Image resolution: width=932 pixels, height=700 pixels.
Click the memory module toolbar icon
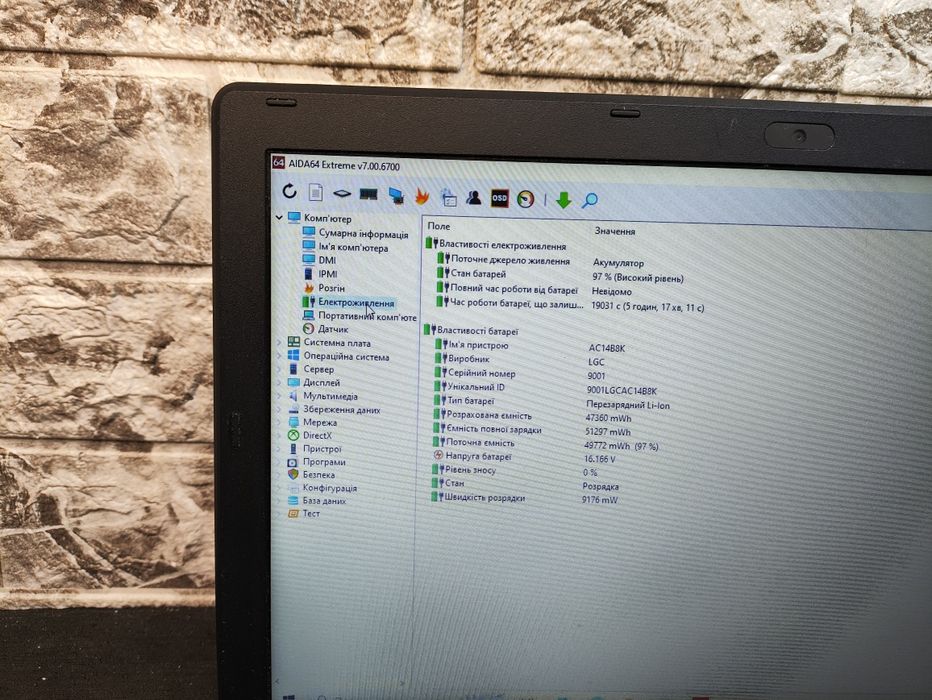369,194
